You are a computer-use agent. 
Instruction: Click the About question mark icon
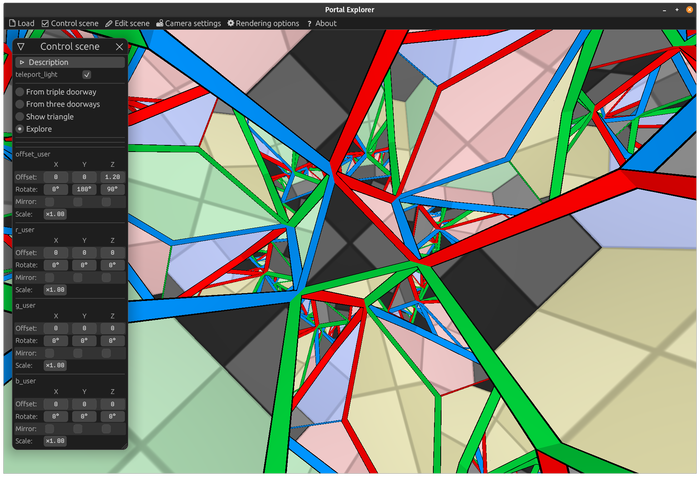coord(309,24)
